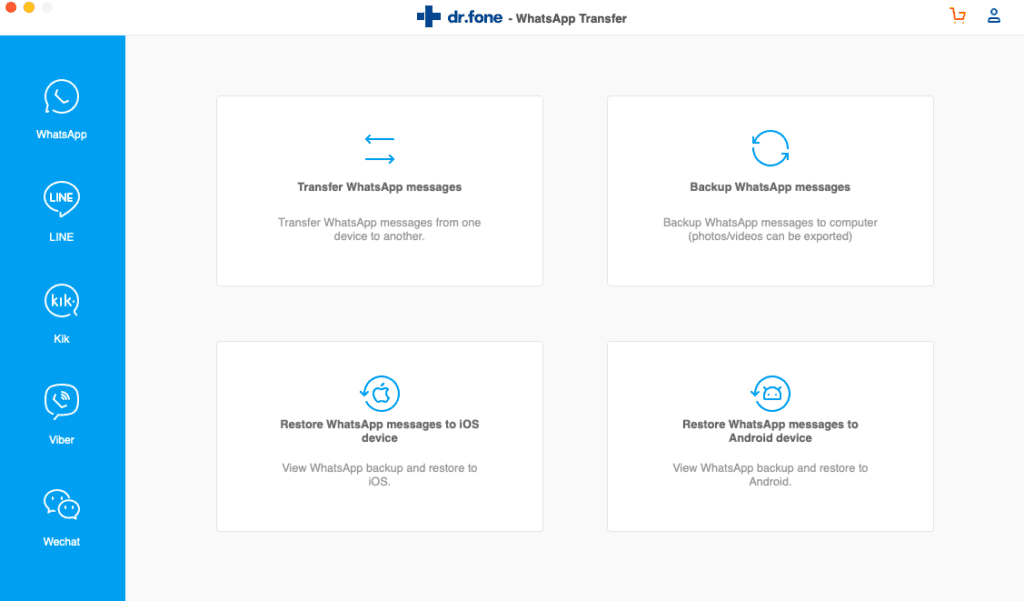Image resolution: width=1024 pixels, height=601 pixels.
Task: Select Restore WhatsApp messages to Android device
Action: [x=770, y=431]
